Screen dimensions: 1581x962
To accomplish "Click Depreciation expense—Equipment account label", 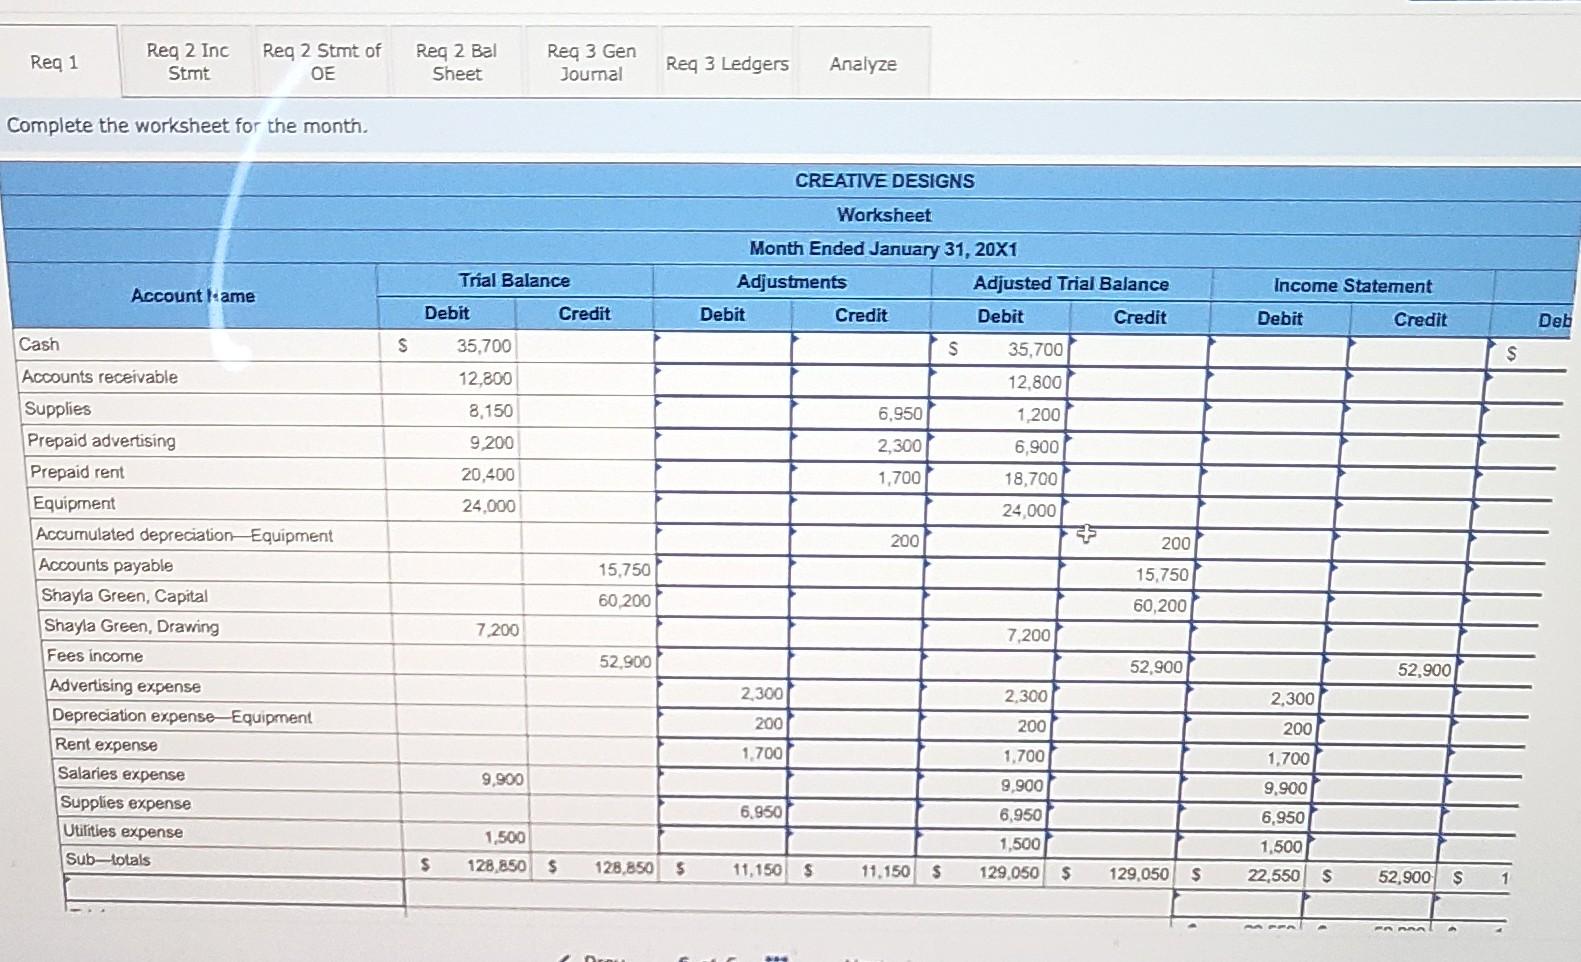I will point(182,716).
